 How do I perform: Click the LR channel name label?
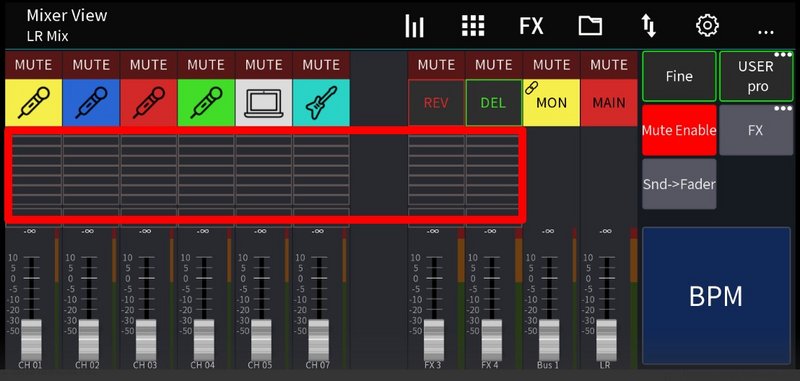[606, 365]
